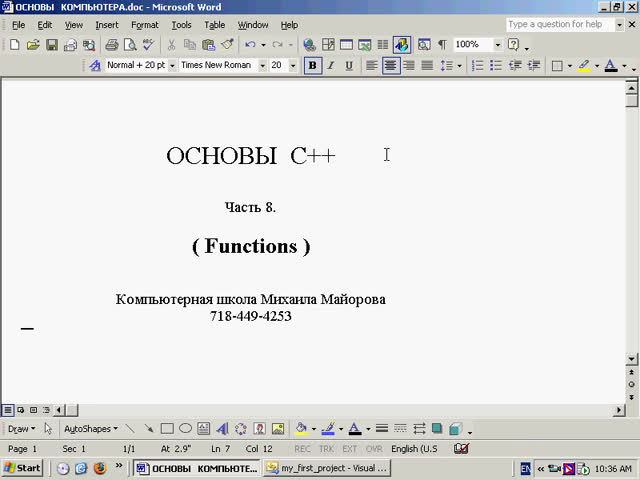
Task: Click the Windows Start button
Action: click(x=23, y=468)
